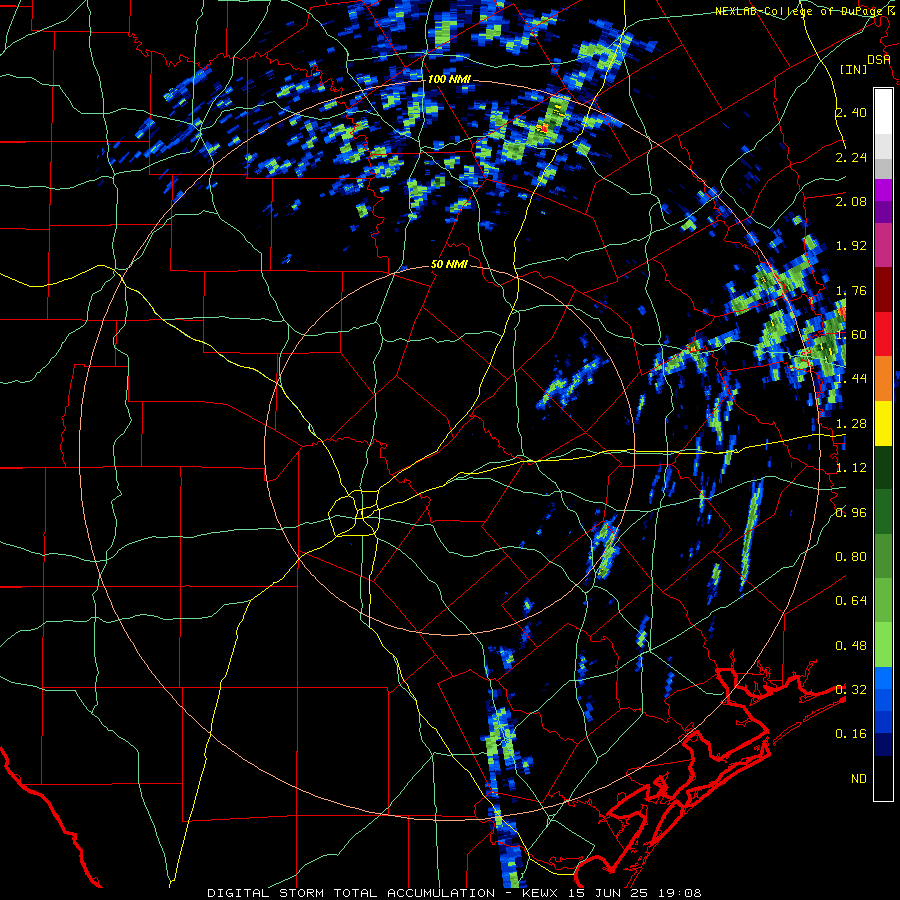Click the "ND" no-data legend label
This screenshot has width=900, height=900.
point(859,779)
